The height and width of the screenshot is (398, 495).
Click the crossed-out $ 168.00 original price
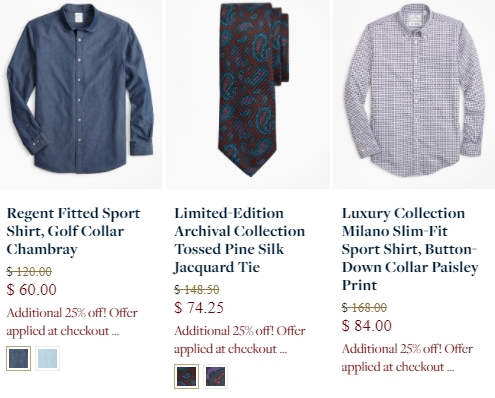[x=364, y=308]
